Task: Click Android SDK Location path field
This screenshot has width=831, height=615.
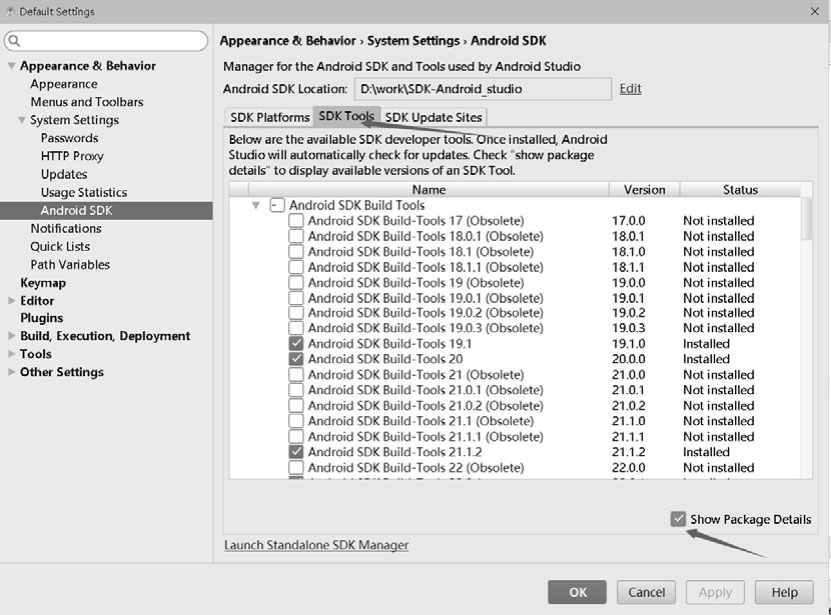Action: [x=483, y=89]
